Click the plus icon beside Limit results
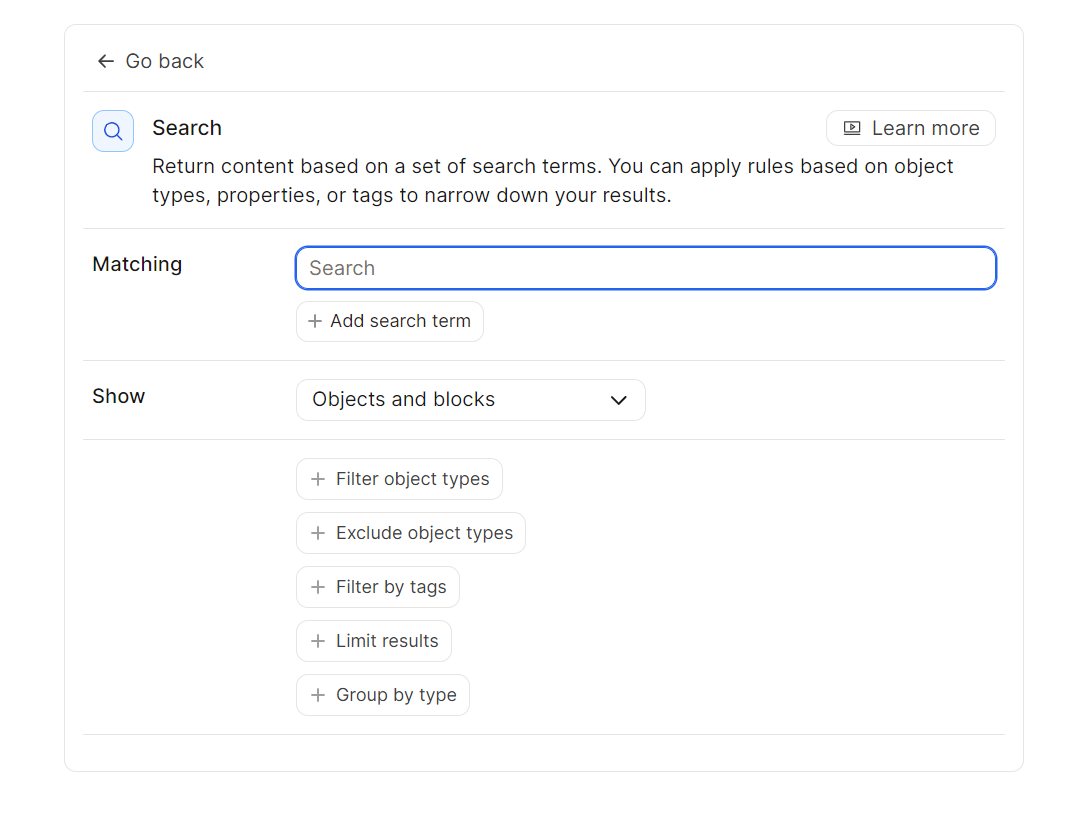 (x=318, y=641)
